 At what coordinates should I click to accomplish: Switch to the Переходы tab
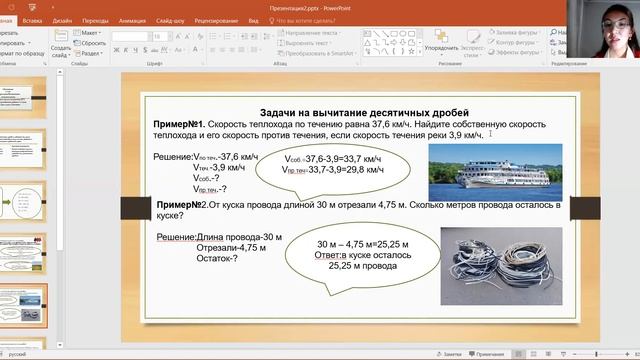95,20
